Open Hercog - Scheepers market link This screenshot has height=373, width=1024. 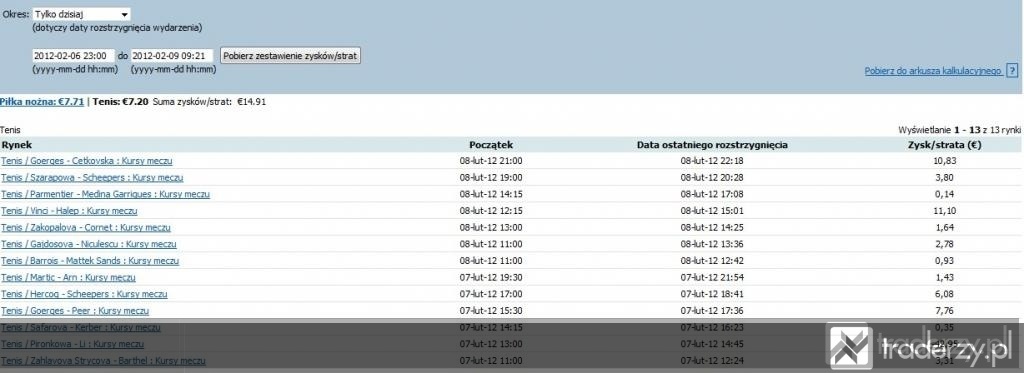[84, 294]
